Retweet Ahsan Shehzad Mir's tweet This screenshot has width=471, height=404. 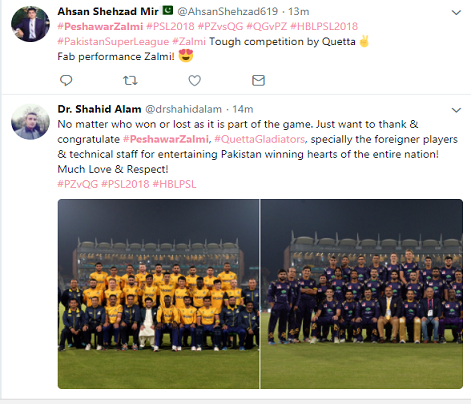coord(130,80)
